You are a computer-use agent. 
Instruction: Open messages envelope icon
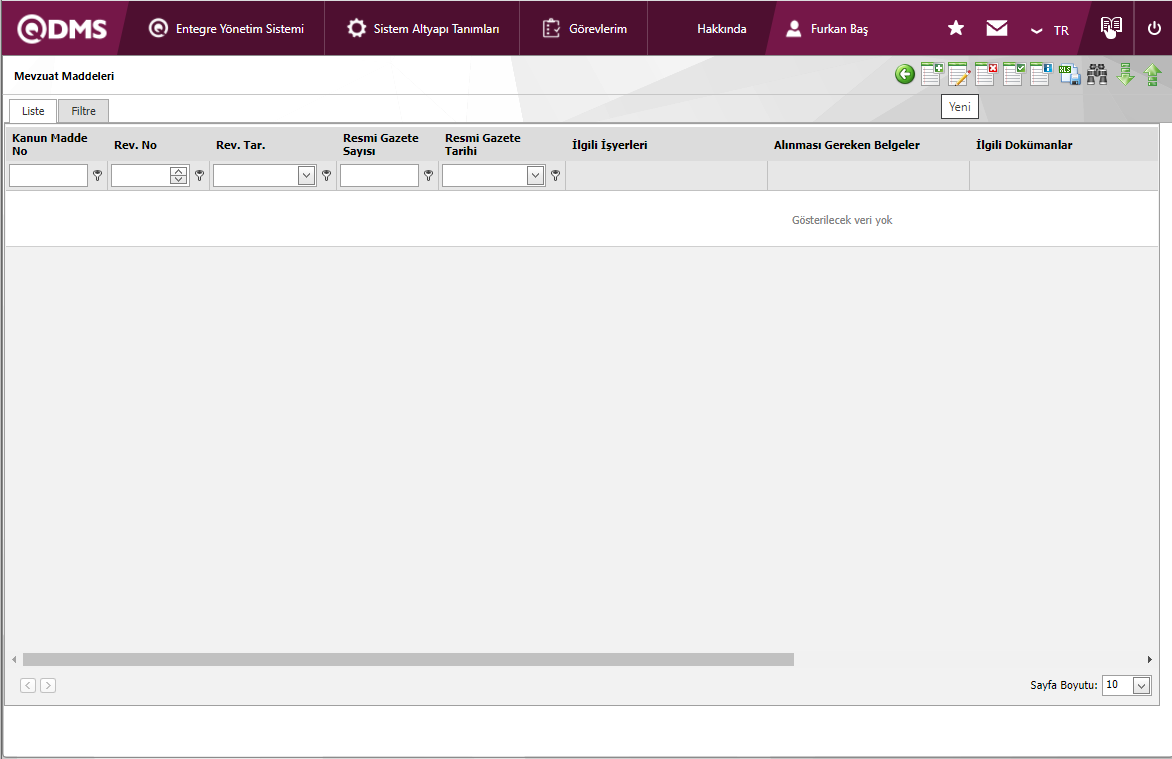996,28
